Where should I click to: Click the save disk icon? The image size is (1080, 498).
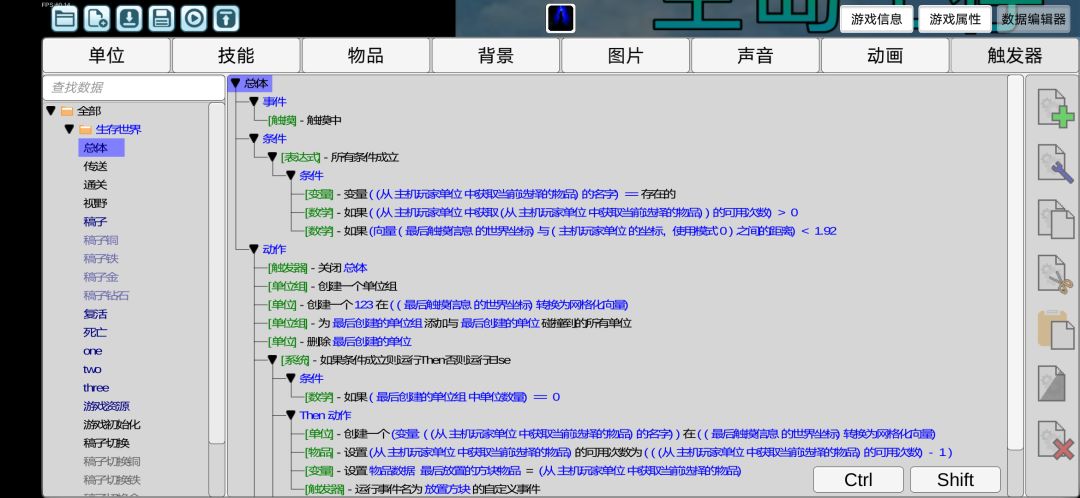point(162,19)
